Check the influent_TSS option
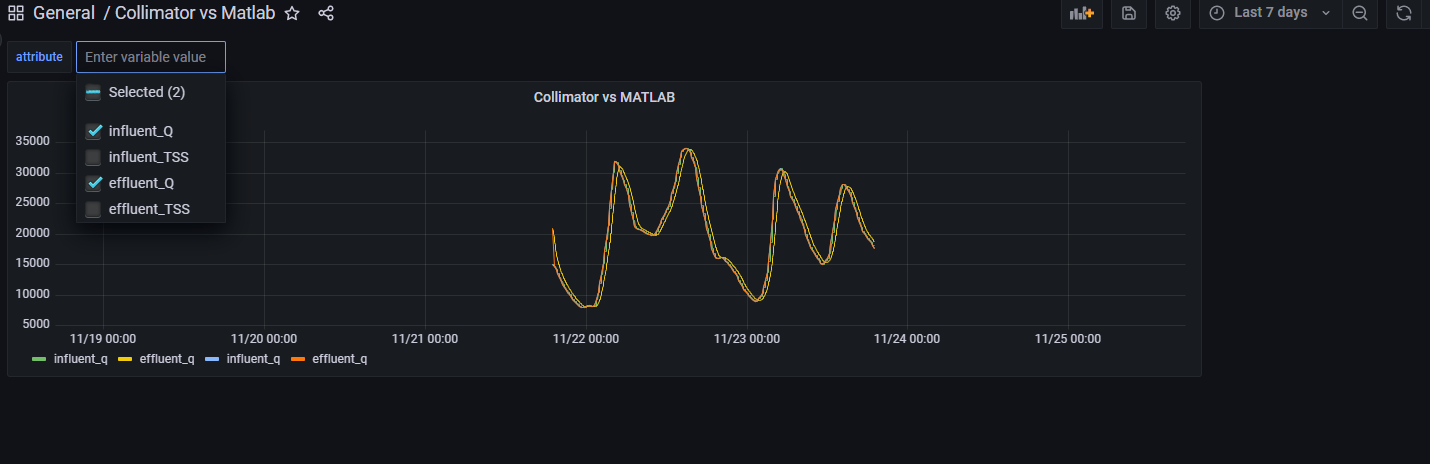 (93, 157)
